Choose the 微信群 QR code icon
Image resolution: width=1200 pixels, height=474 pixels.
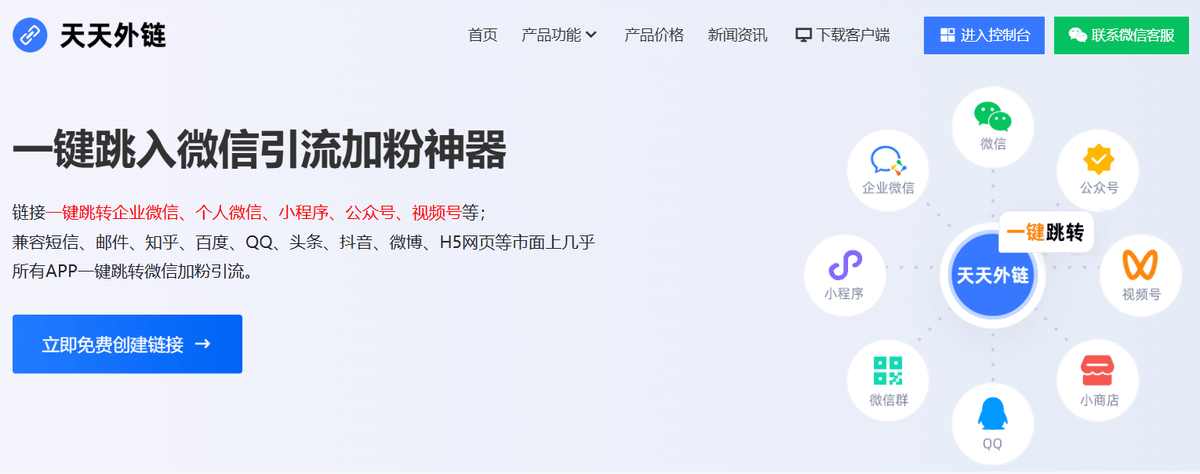[887, 372]
